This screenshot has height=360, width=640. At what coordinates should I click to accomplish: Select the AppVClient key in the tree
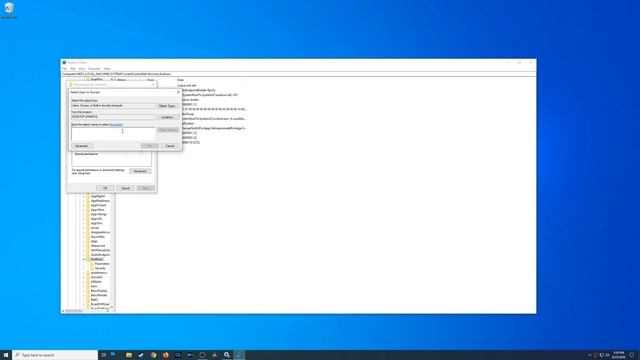tap(98, 205)
